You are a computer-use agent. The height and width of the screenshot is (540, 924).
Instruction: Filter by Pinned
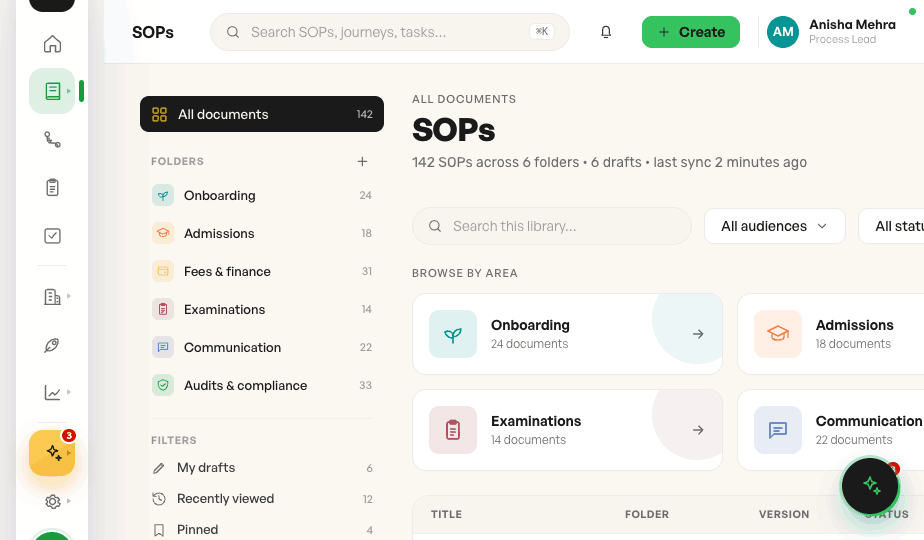[x=262, y=530]
